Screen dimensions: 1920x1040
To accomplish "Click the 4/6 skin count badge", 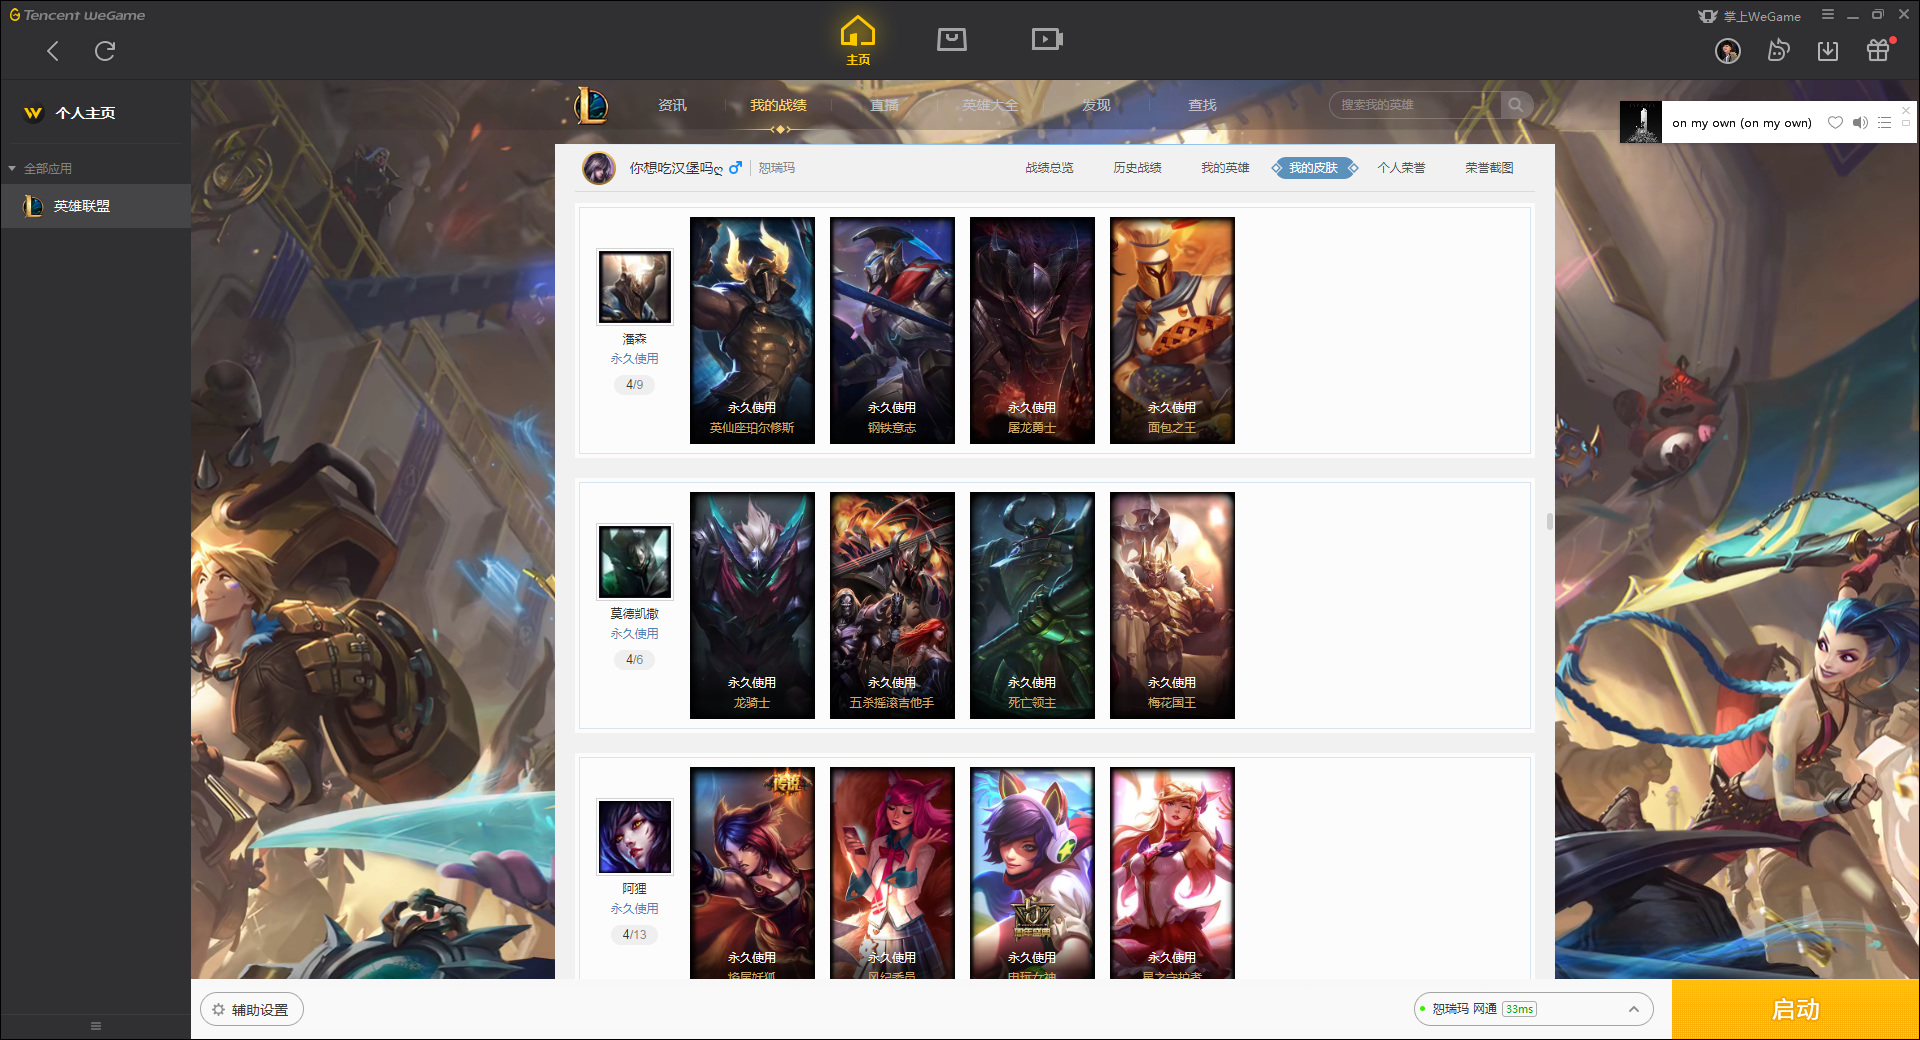I will [x=634, y=660].
